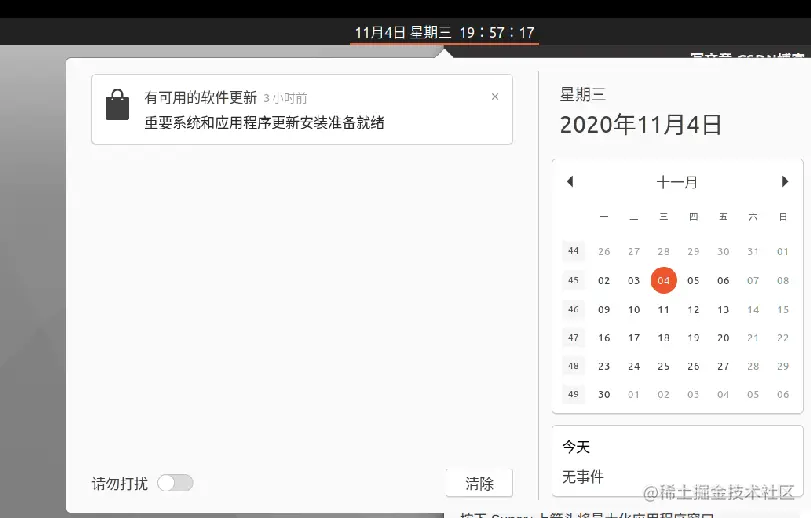
Task: Select November 24 in calendar
Action: pyautogui.click(x=634, y=366)
